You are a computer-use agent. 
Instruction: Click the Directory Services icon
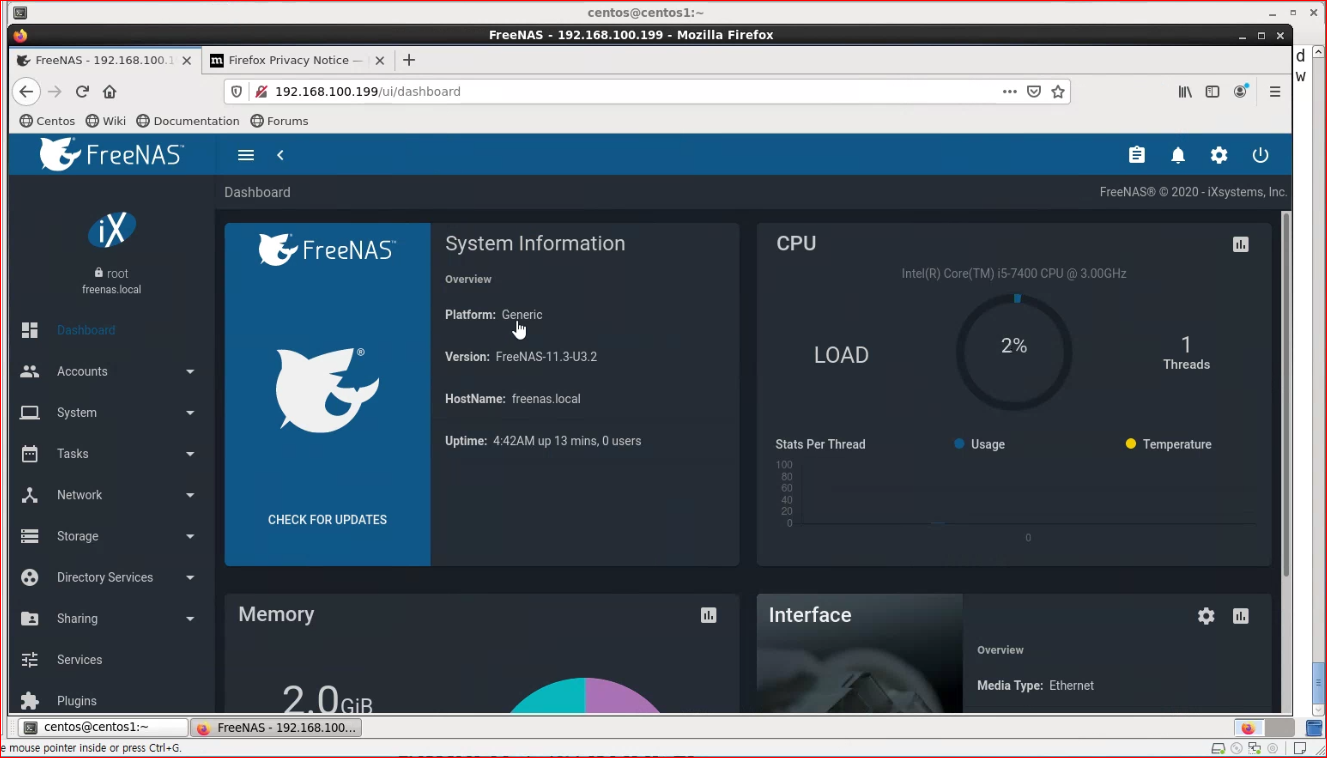30,577
